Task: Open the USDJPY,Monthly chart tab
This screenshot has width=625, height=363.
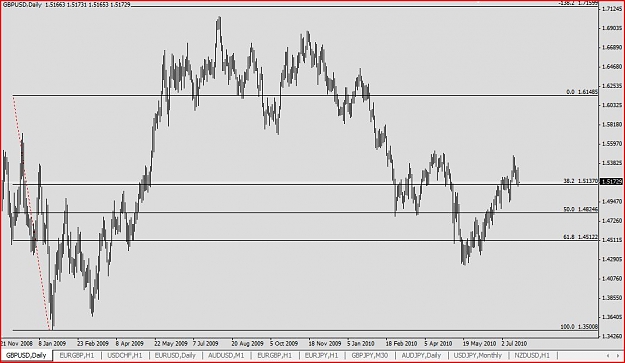Action: 478,355
